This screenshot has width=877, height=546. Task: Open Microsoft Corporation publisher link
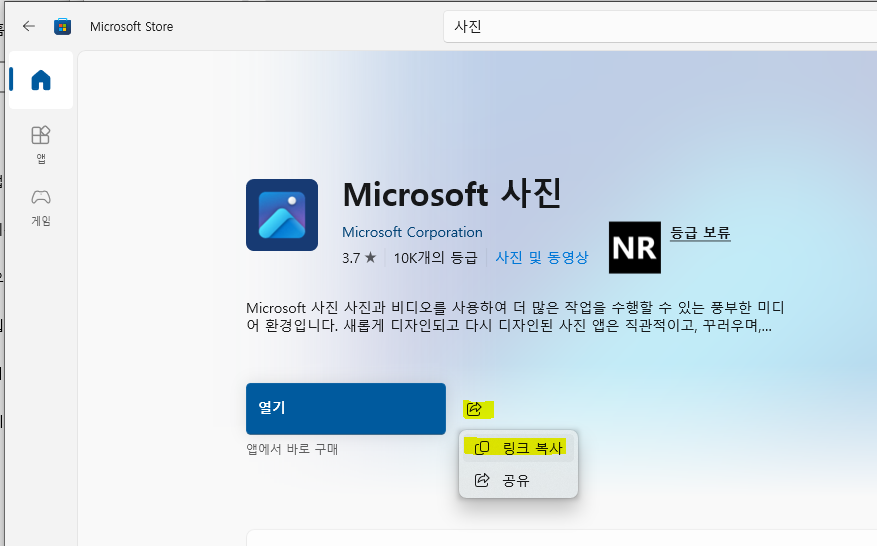coord(412,232)
